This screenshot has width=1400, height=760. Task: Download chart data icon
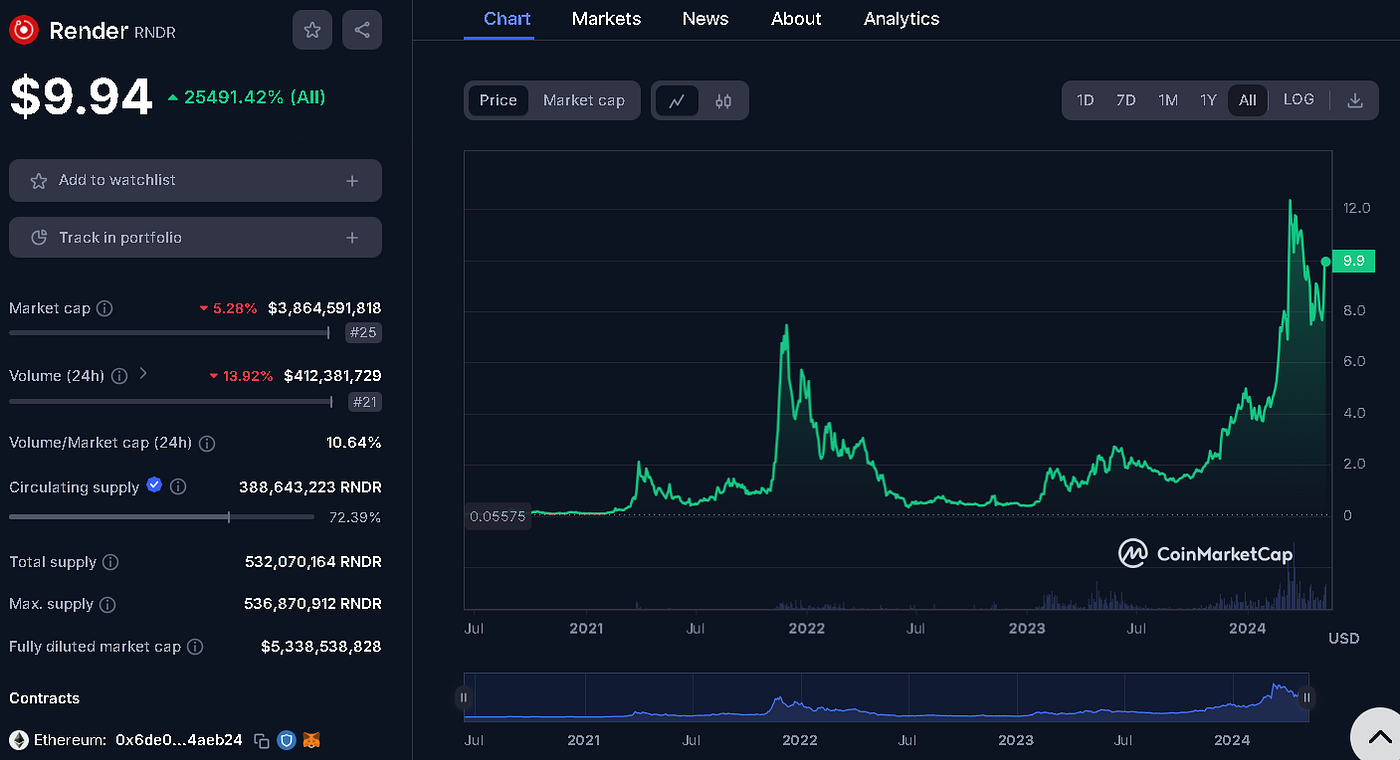click(x=1355, y=100)
